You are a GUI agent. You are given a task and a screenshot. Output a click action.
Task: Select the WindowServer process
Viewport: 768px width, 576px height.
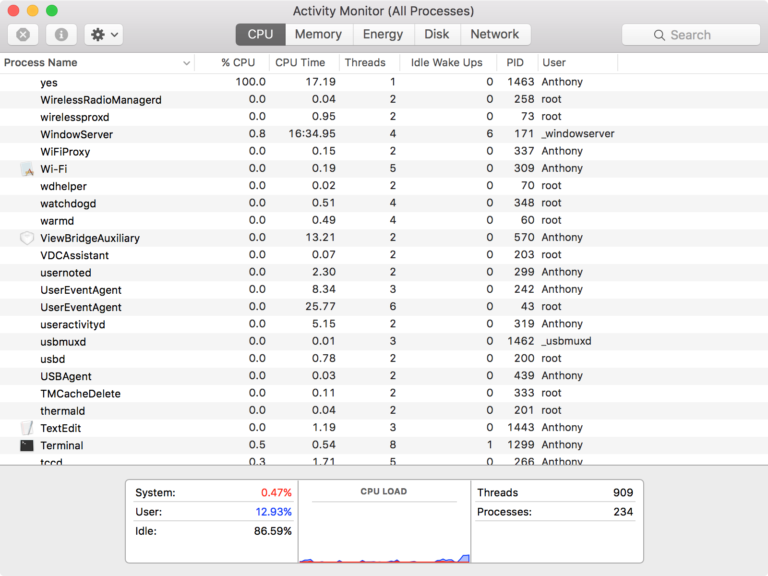pos(384,134)
